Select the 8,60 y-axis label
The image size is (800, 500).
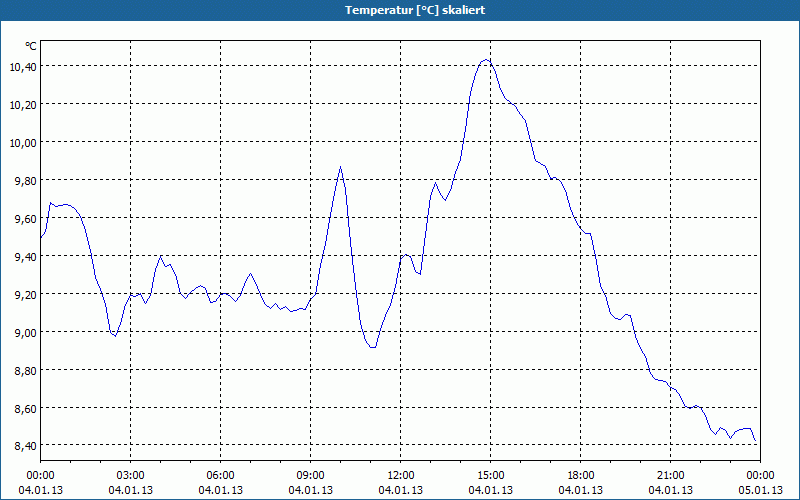pos(26,408)
